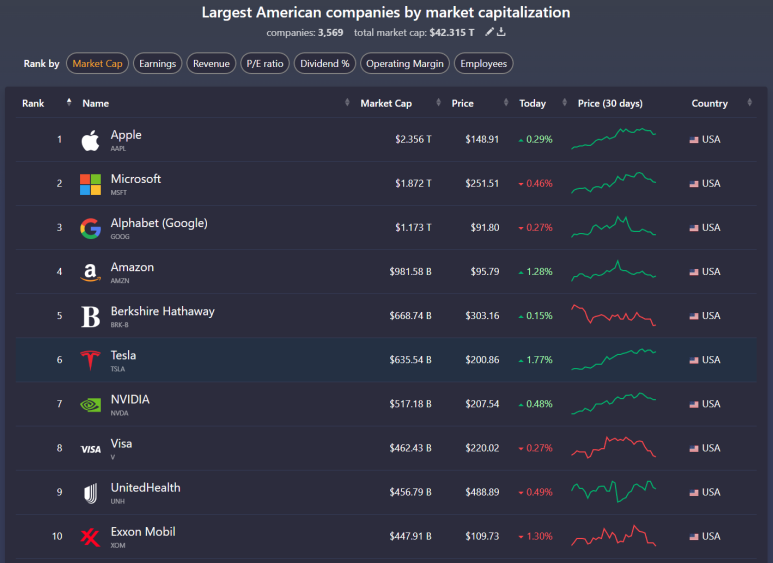This screenshot has width=773, height=563.
Task: Click Microsoft's price $251.51
Action: 482,183
